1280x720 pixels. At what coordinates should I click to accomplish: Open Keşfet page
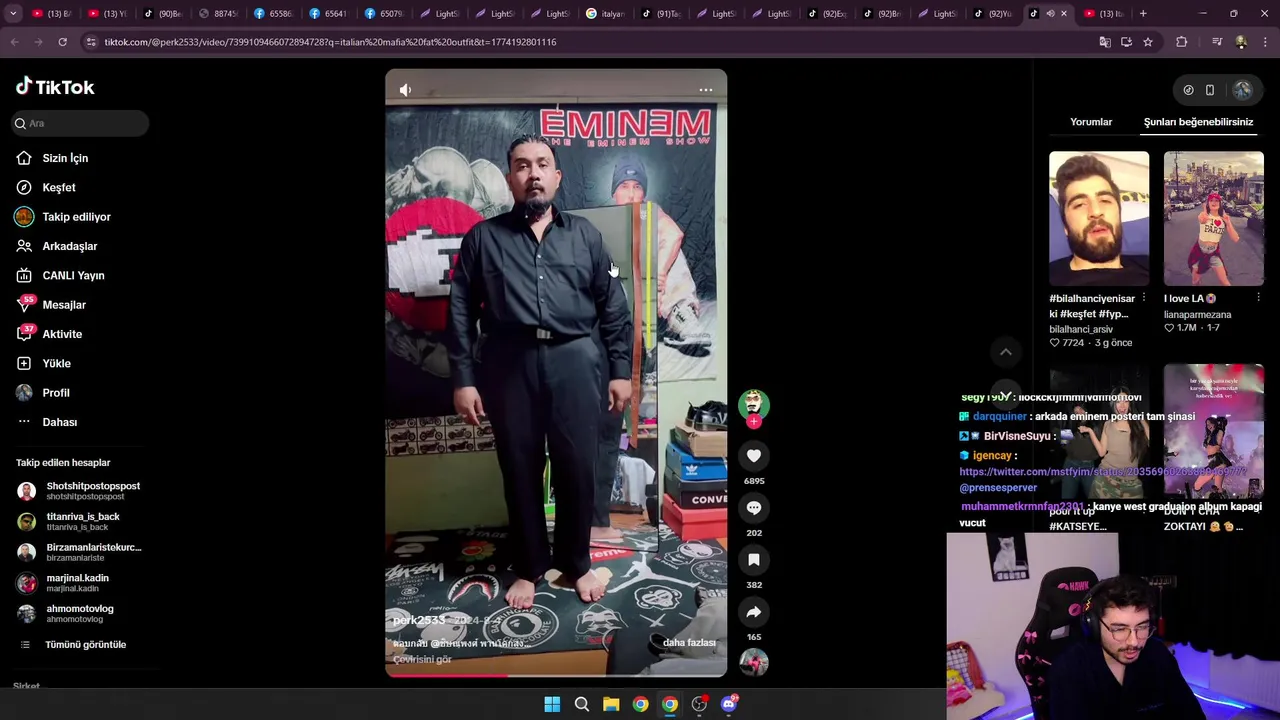coord(59,187)
